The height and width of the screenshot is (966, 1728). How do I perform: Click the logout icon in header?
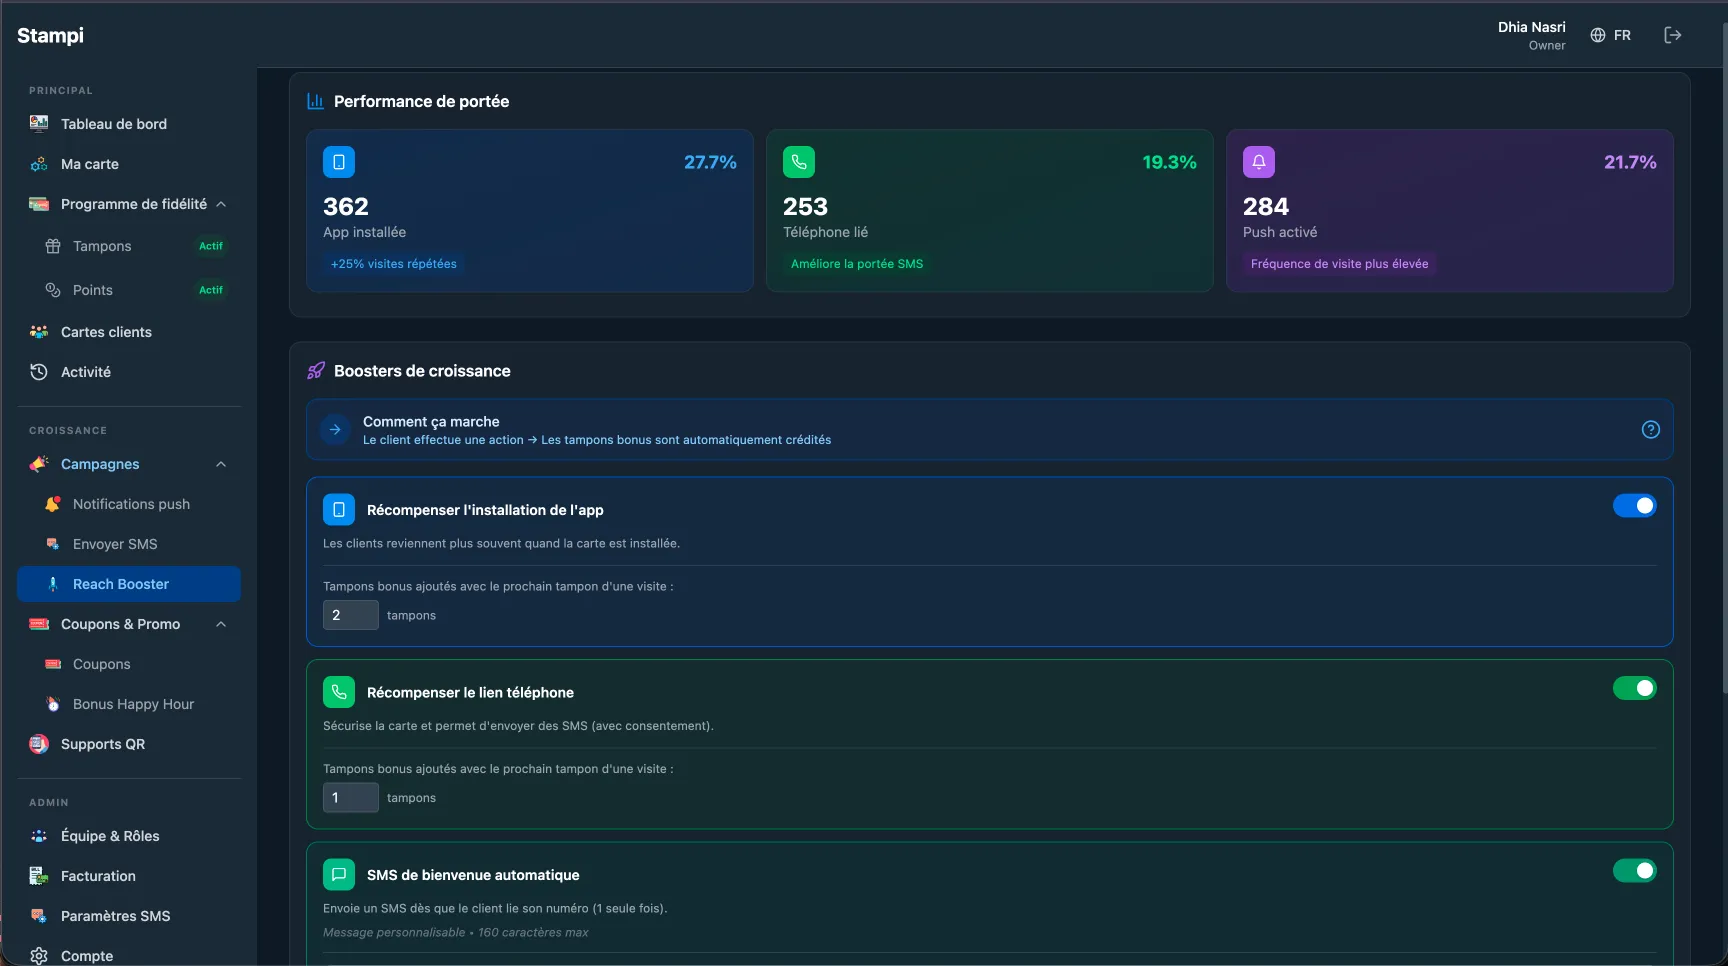[1672, 35]
